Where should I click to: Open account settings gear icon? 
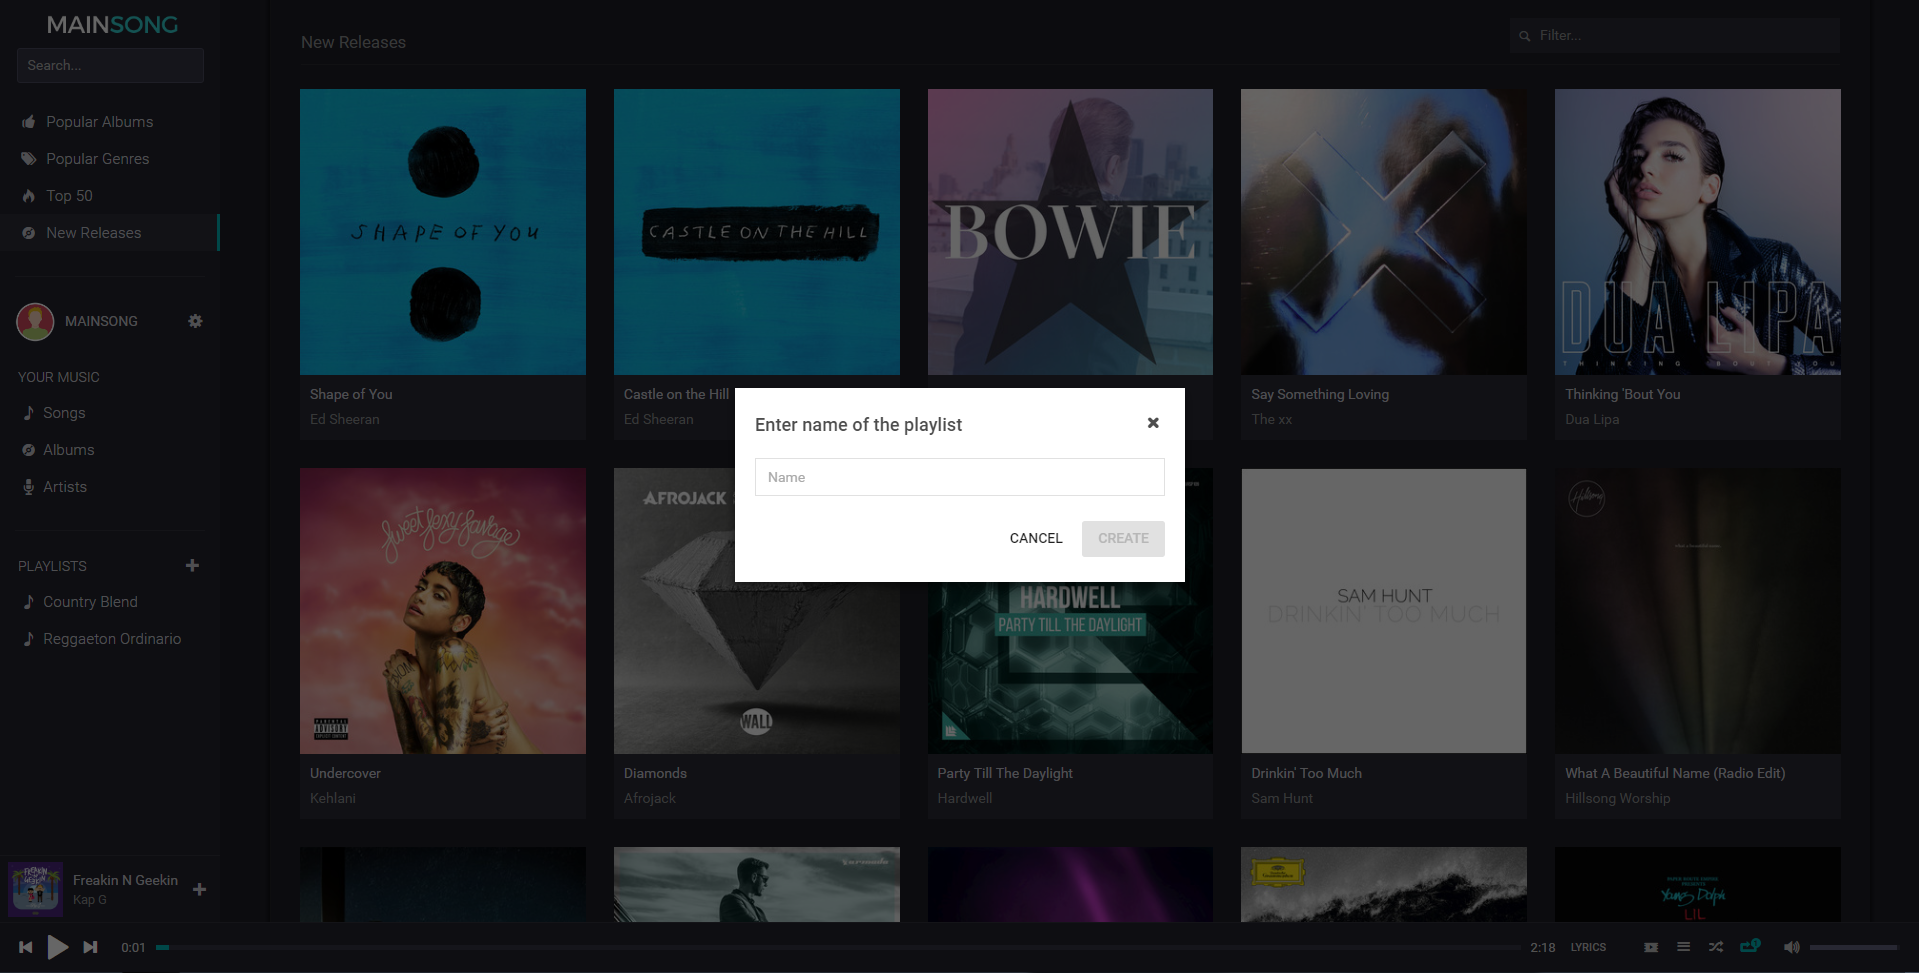(195, 321)
